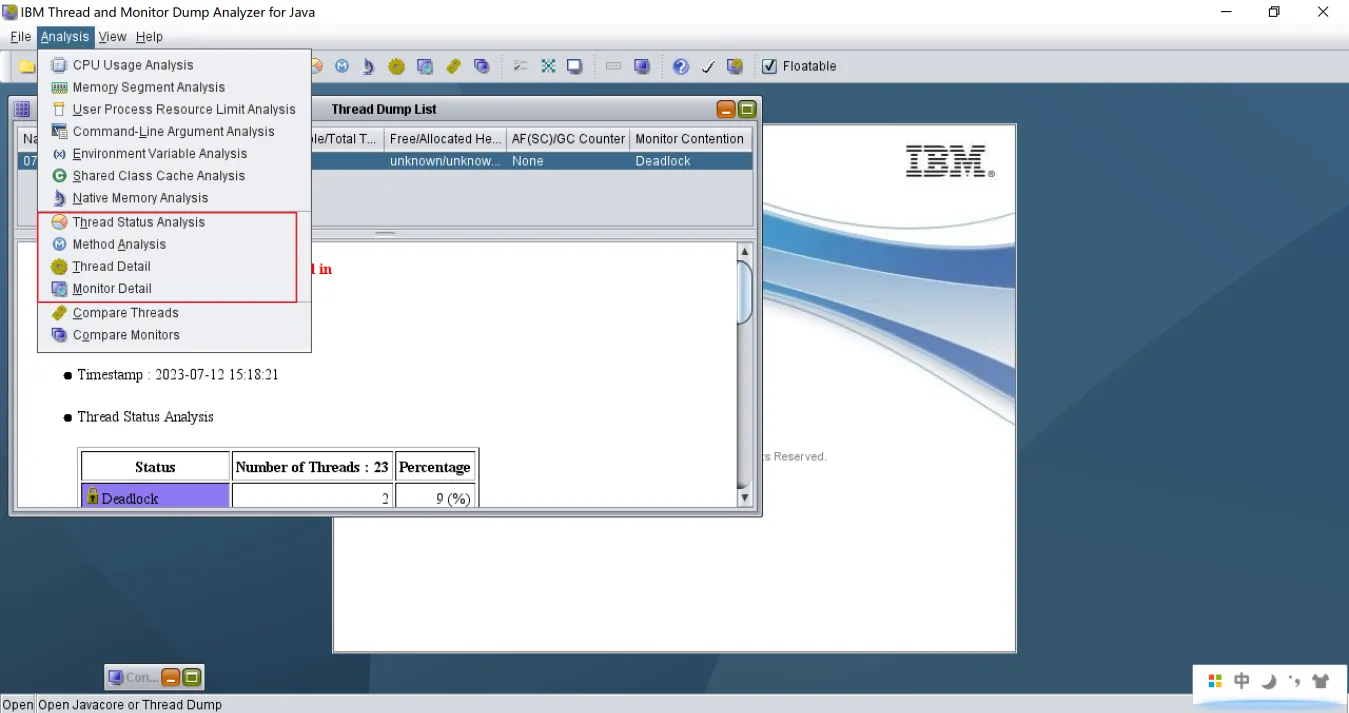Select Memory Segment Analysis
The height and width of the screenshot is (713, 1349).
pyautogui.click(x=174, y=87)
